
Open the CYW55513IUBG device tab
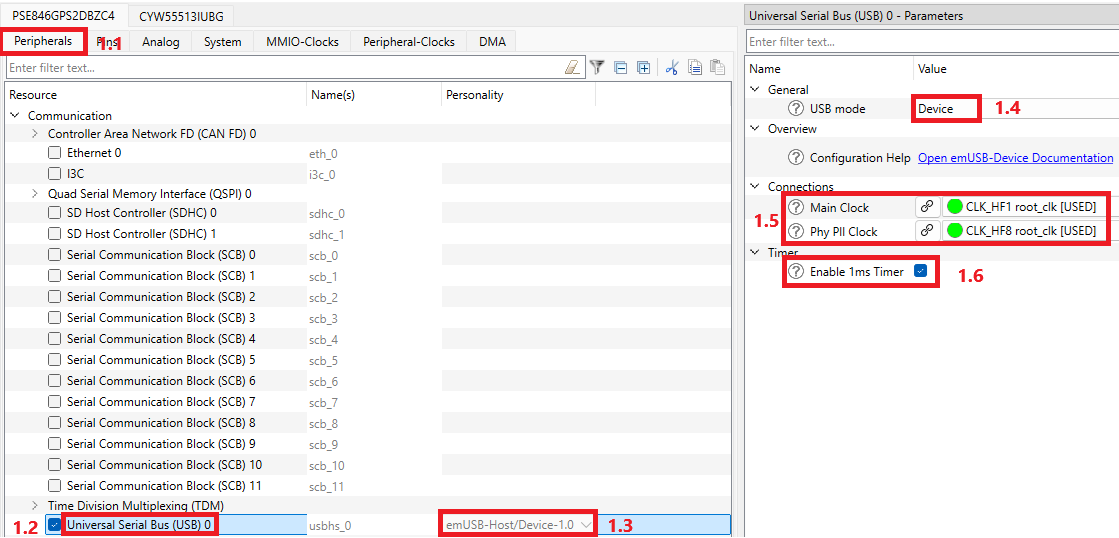pyautogui.click(x=182, y=16)
